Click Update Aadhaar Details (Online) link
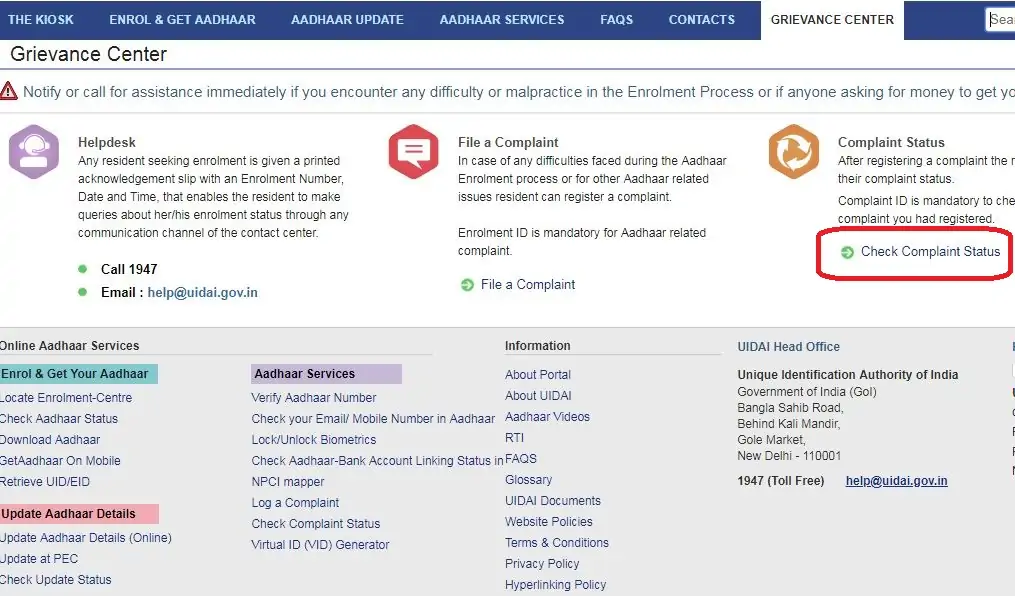Image resolution: width=1015 pixels, height=596 pixels. pos(85,538)
